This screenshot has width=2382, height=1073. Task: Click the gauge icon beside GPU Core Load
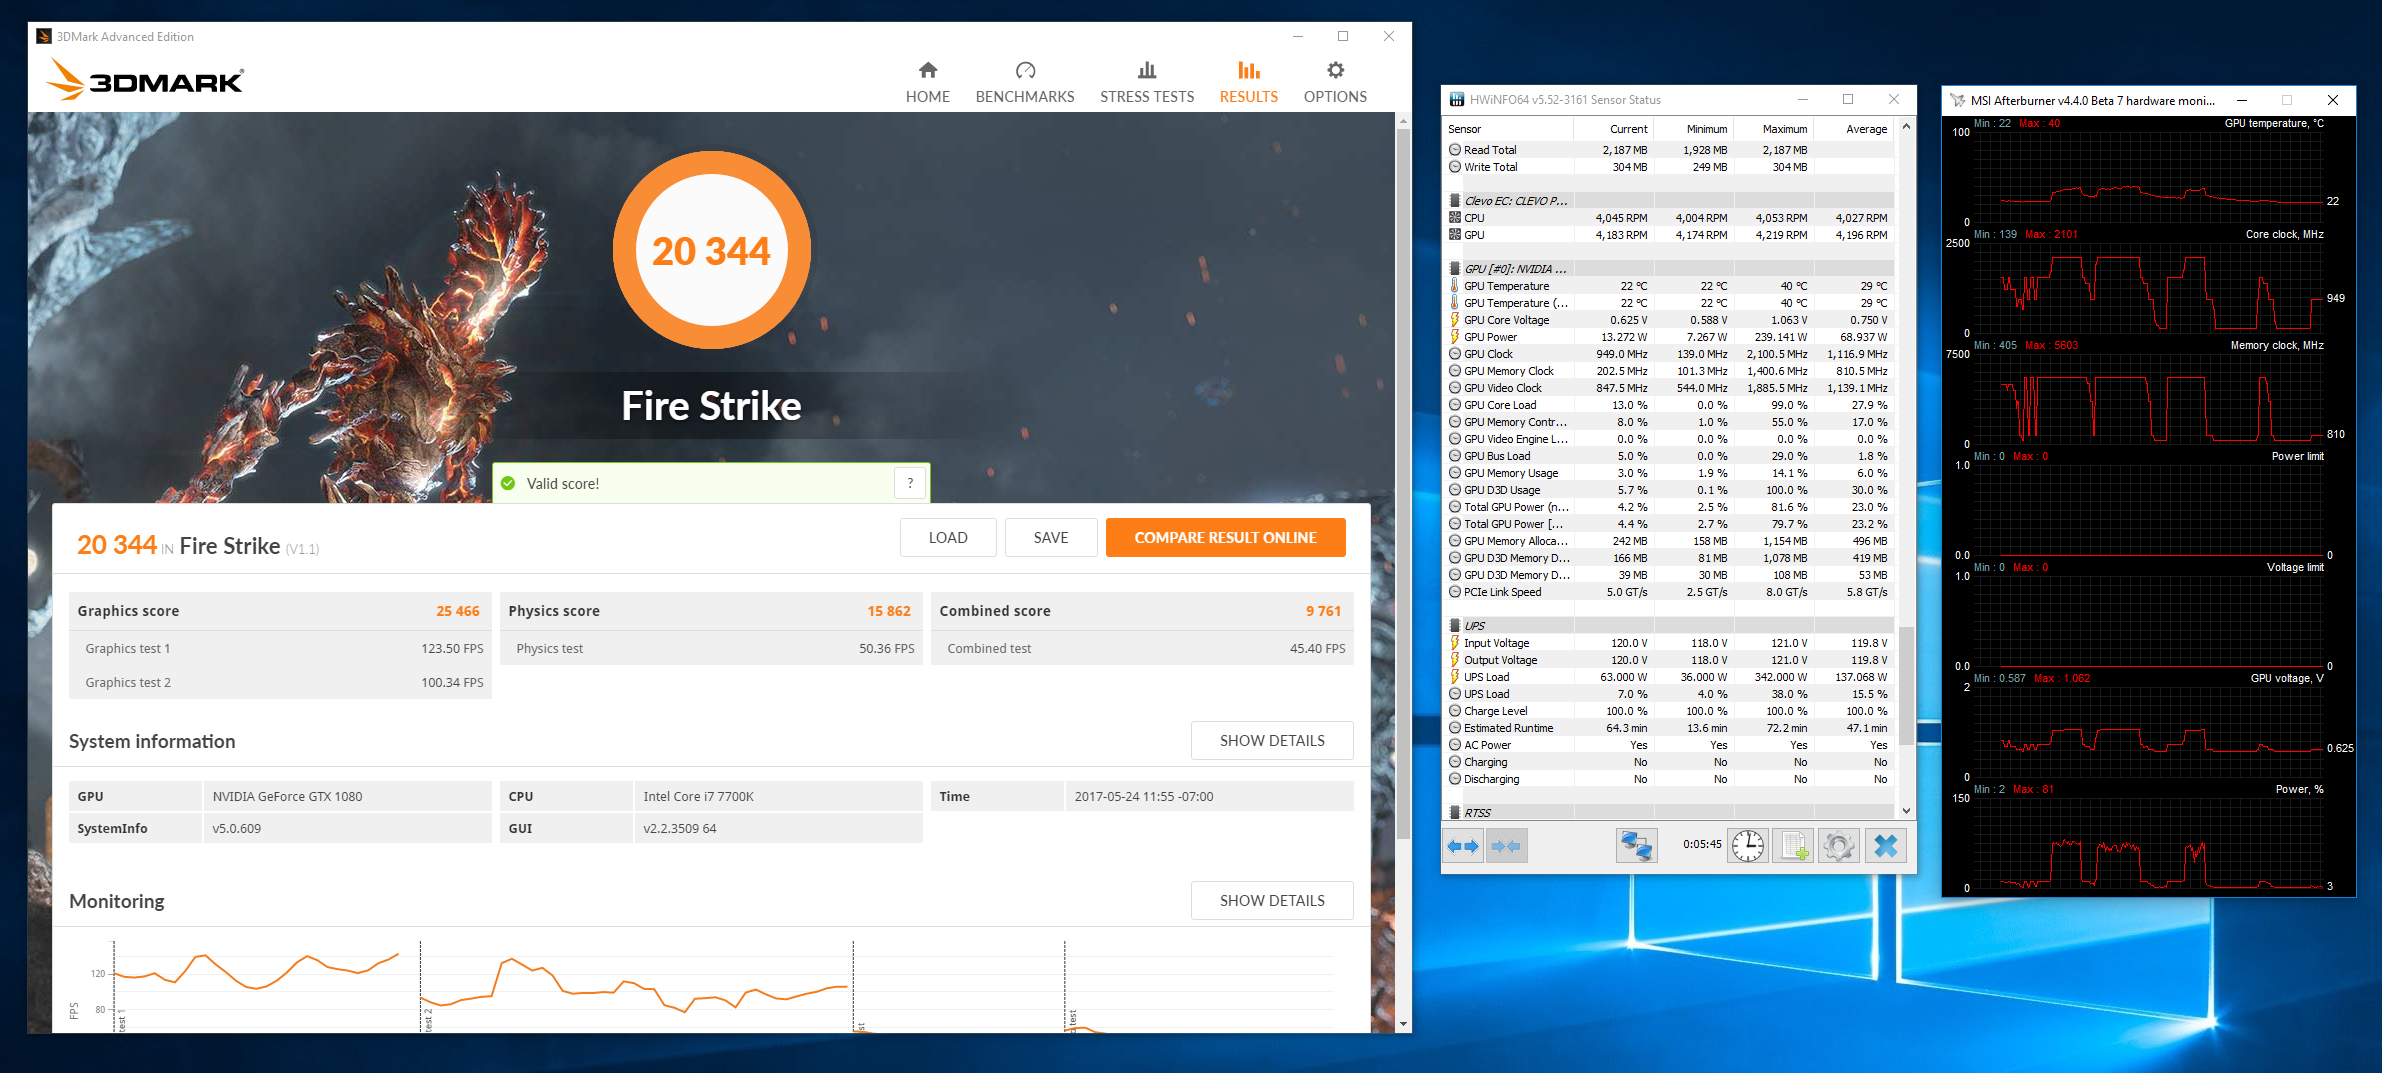point(1455,405)
